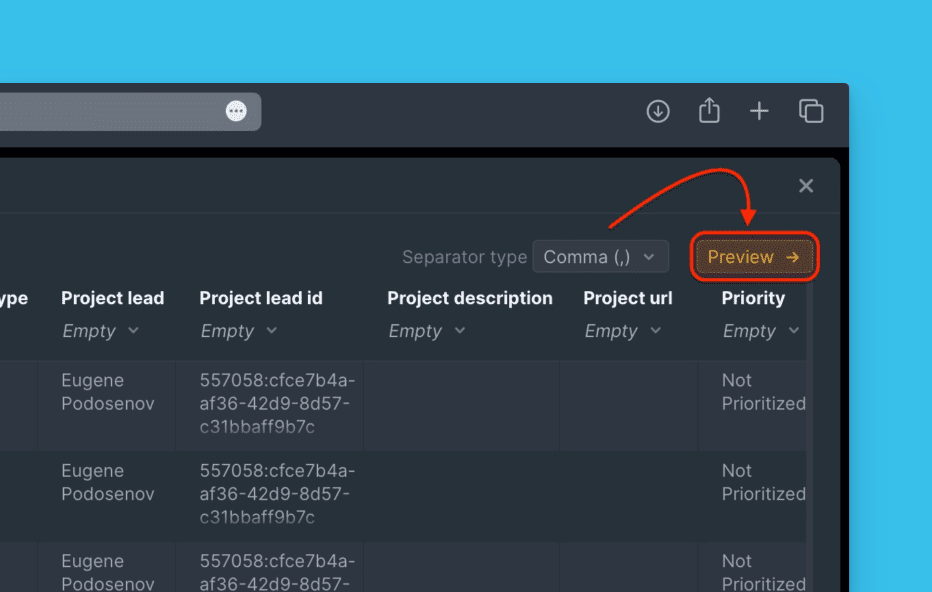Open the Separator type dropdown

click(x=600, y=257)
